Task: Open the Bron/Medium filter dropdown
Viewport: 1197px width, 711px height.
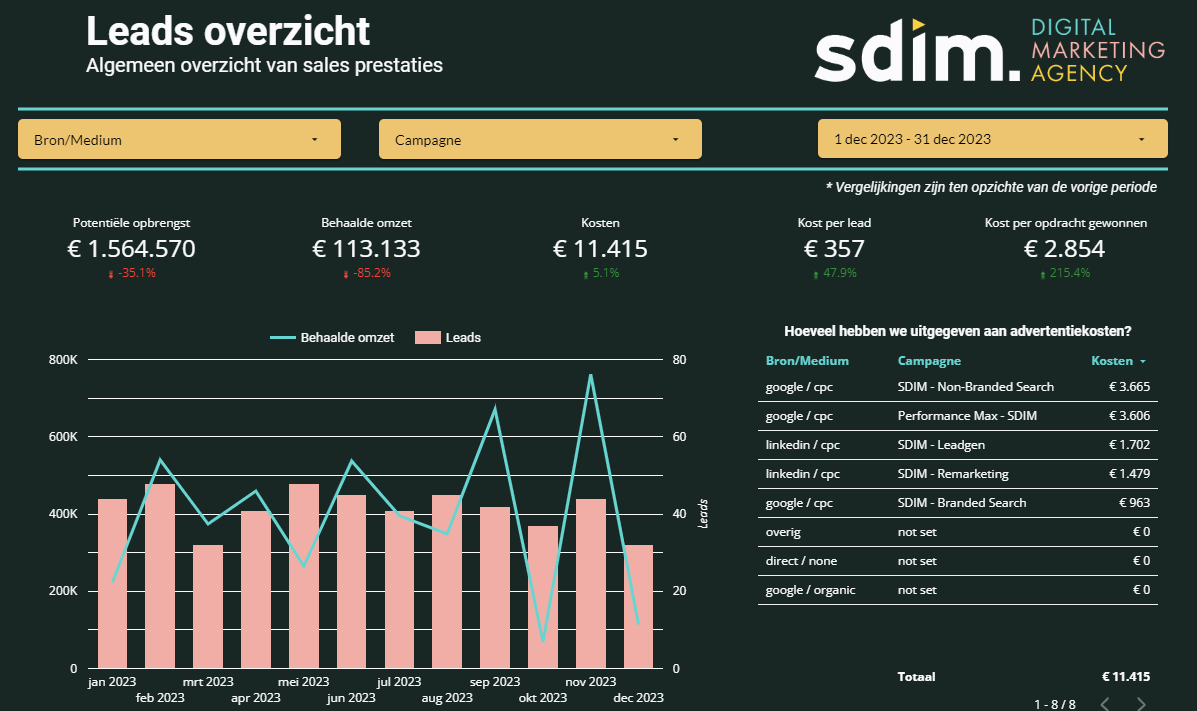Action: tap(178, 139)
